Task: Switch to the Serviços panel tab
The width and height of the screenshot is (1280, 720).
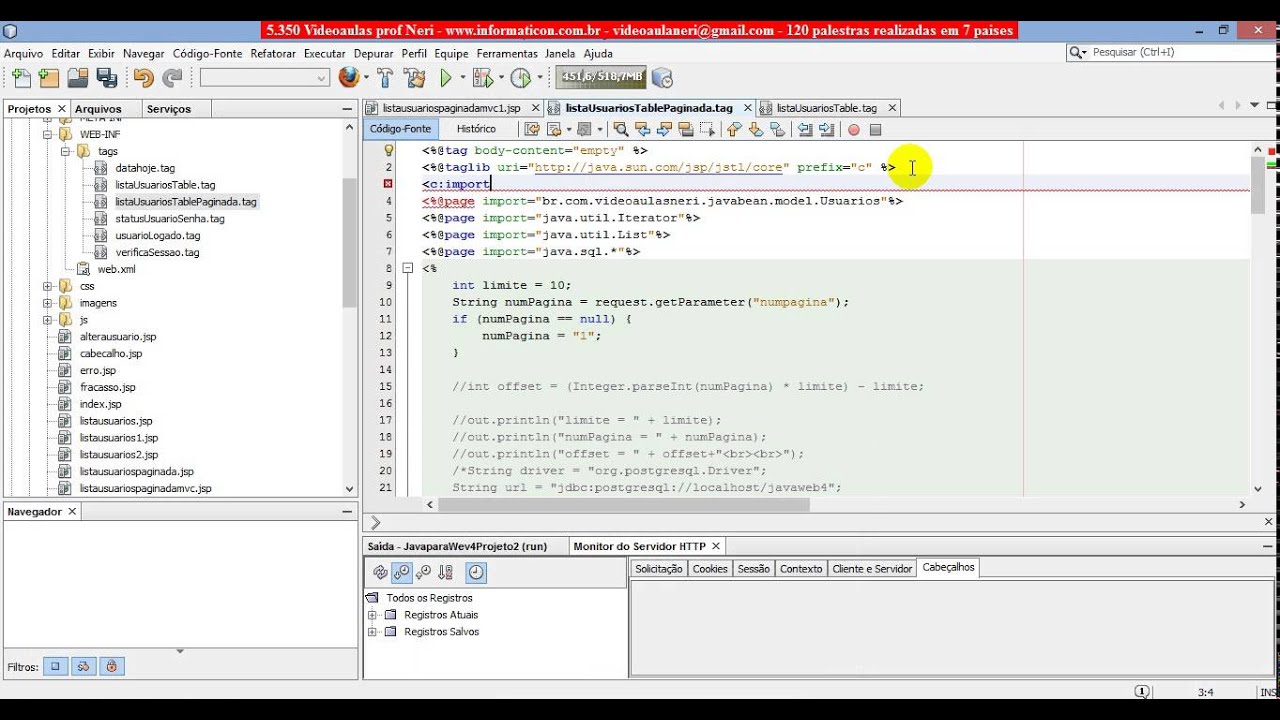Action: (x=168, y=108)
